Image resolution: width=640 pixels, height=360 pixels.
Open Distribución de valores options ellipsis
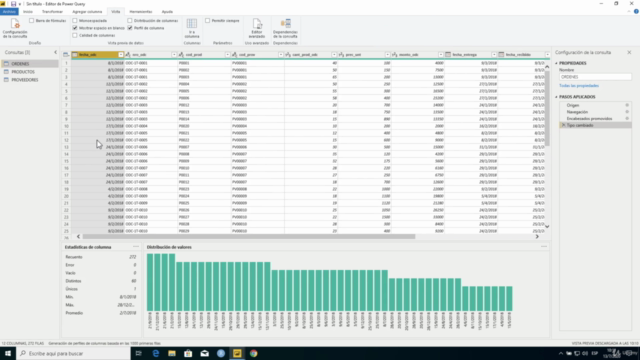pos(544,247)
